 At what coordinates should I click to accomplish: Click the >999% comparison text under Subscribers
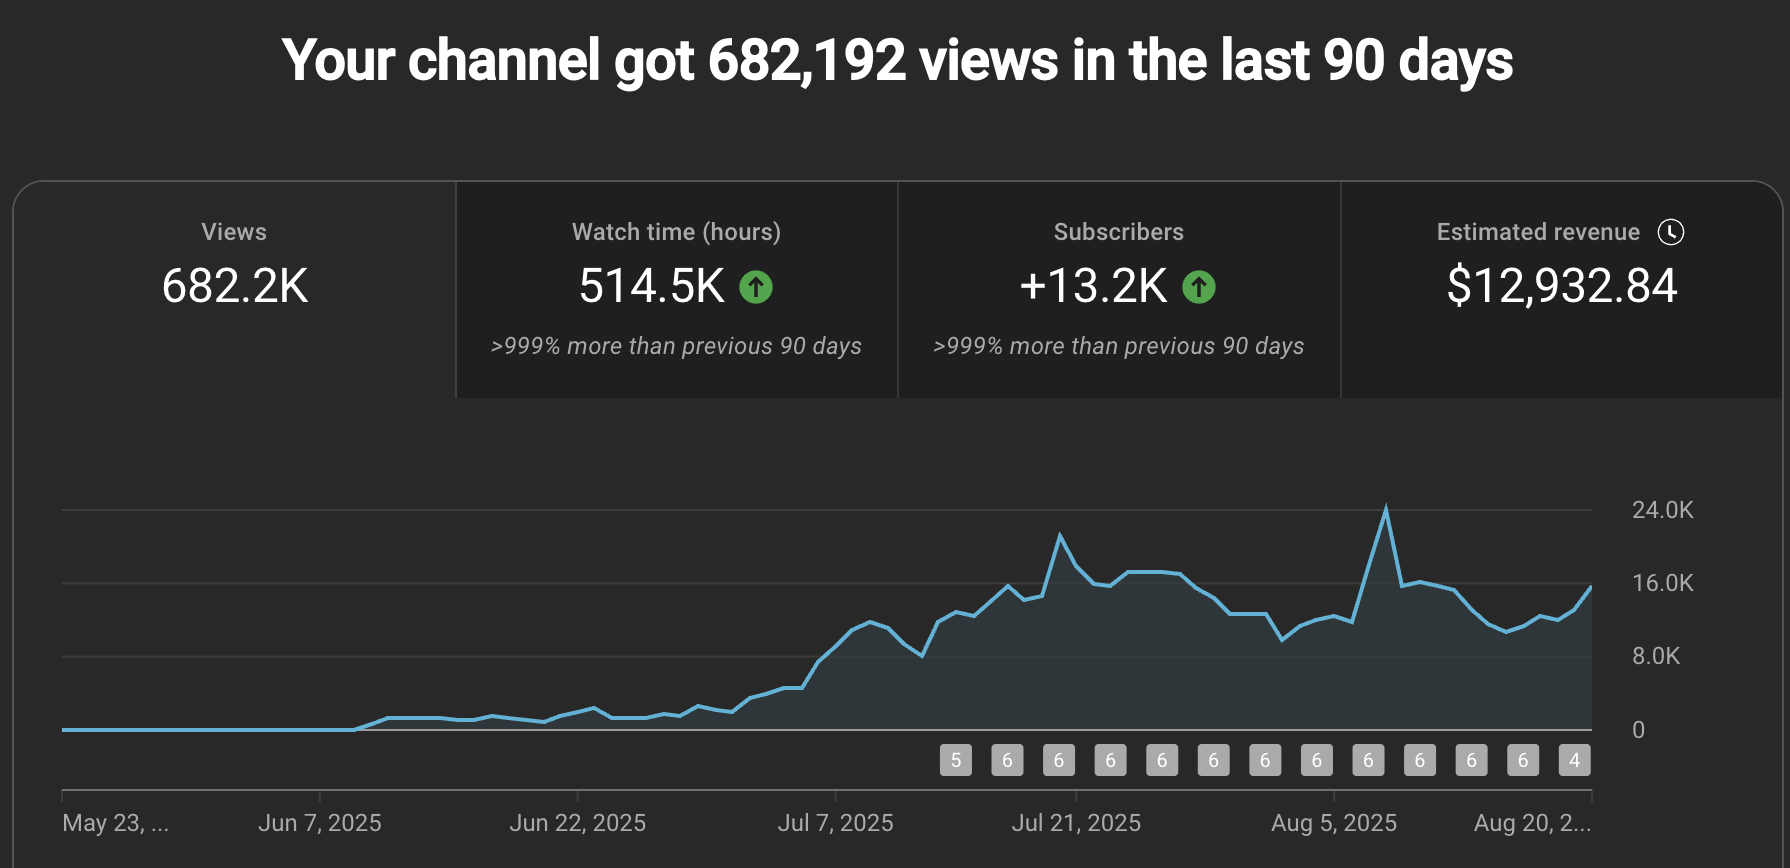tap(1118, 346)
